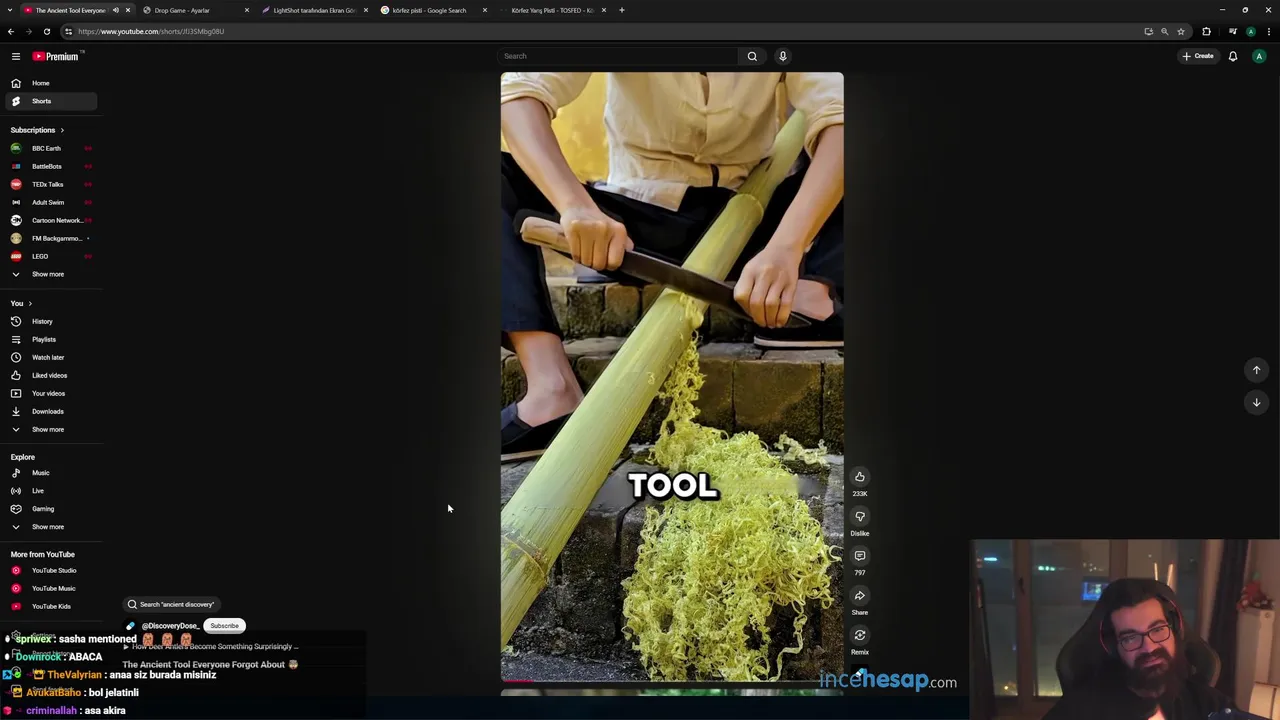1280x720 pixels.
Task: Open the YouTube hamburger guide menu
Action: click(x=16, y=56)
